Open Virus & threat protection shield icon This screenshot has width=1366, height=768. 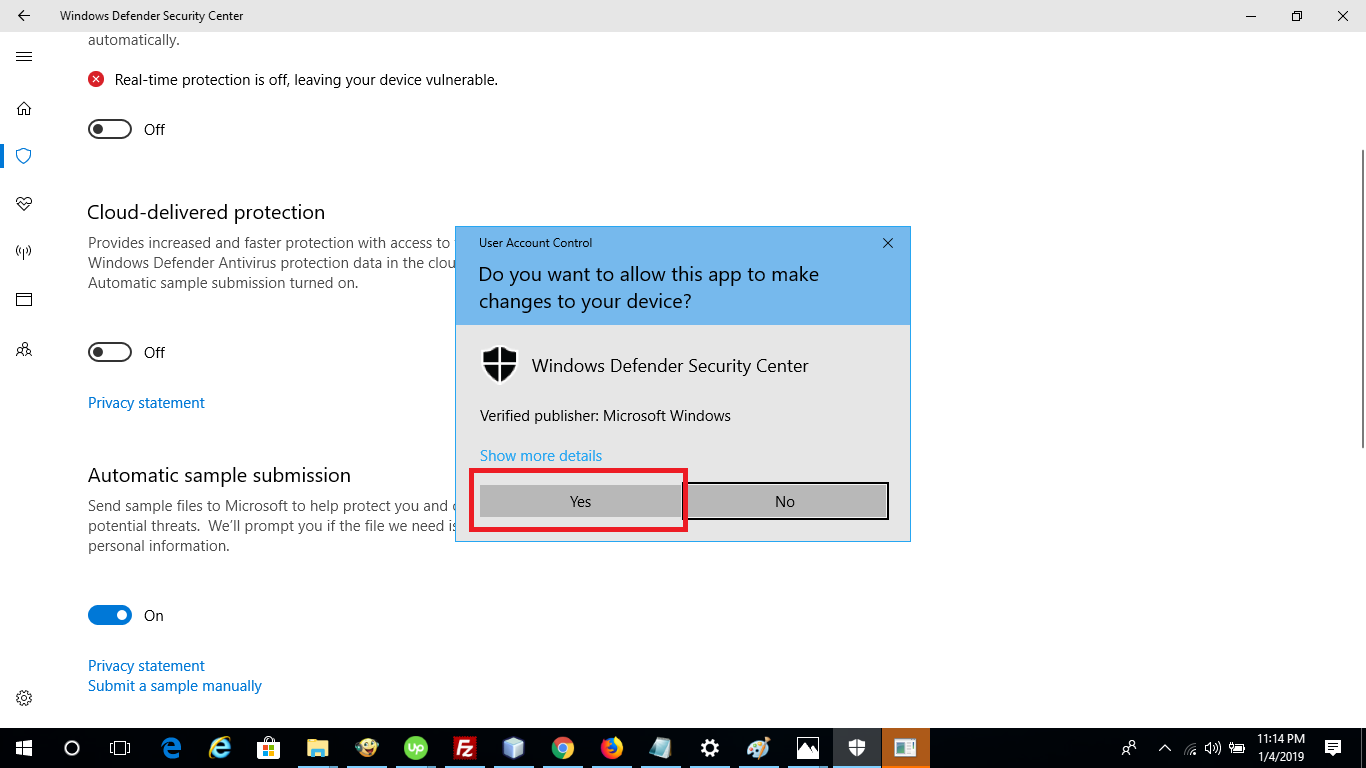point(23,156)
